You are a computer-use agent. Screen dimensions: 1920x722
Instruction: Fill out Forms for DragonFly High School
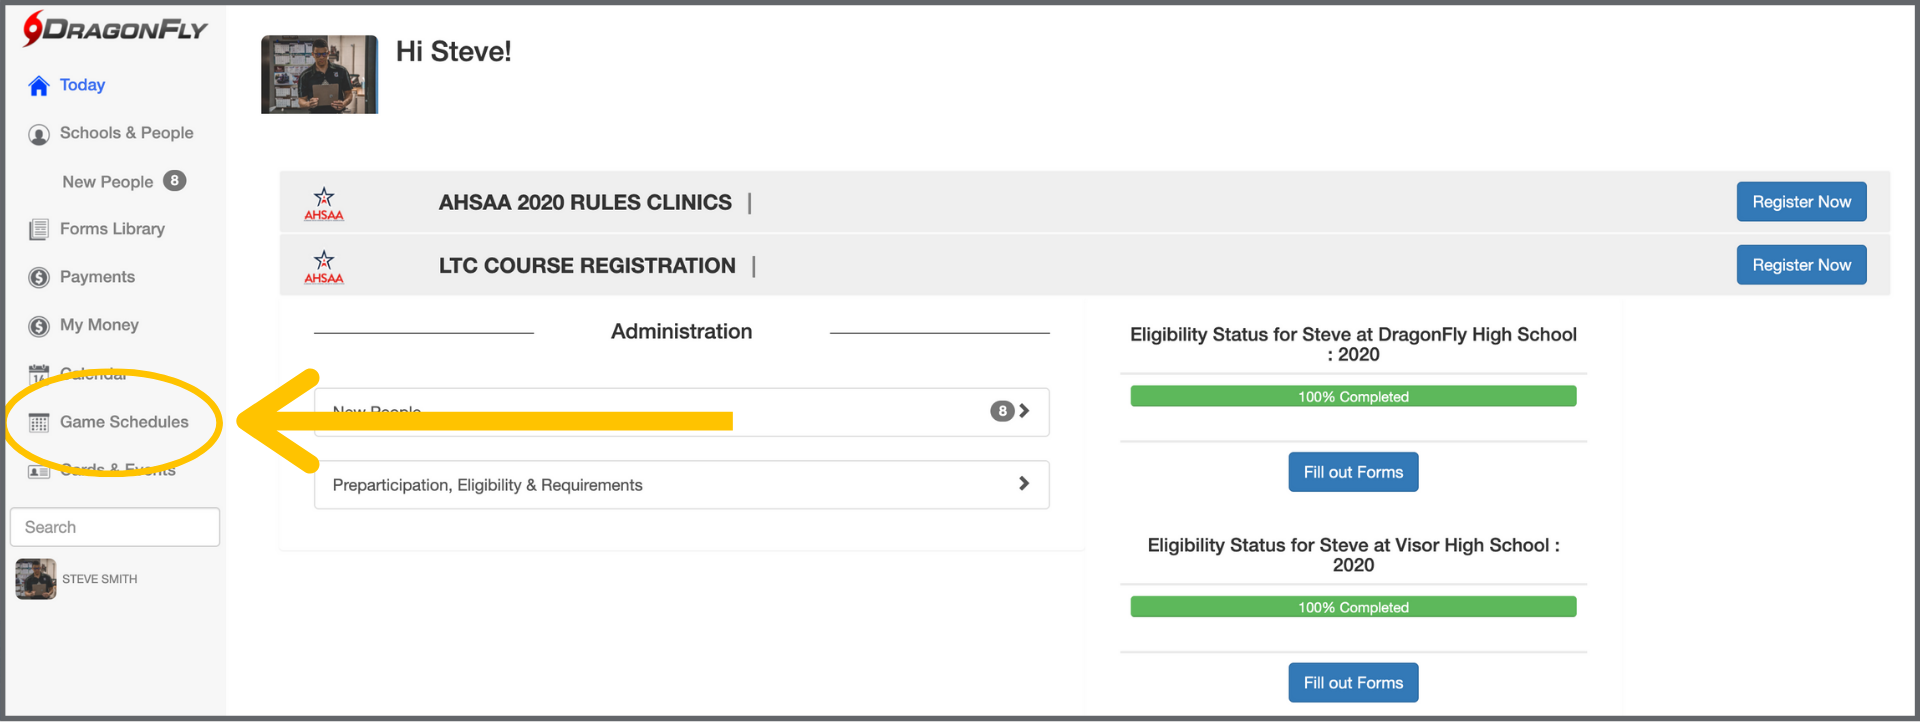[1353, 472]
